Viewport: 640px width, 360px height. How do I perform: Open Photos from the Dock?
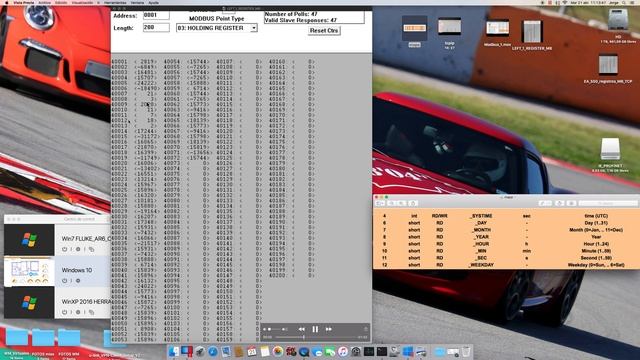[278, 351]
